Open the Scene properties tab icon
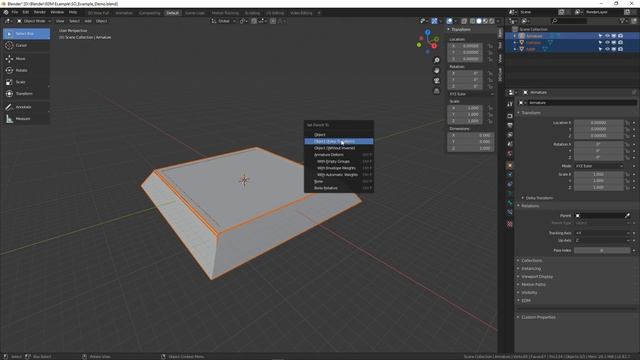Screen dimensions: 640x360 point(510,144)
